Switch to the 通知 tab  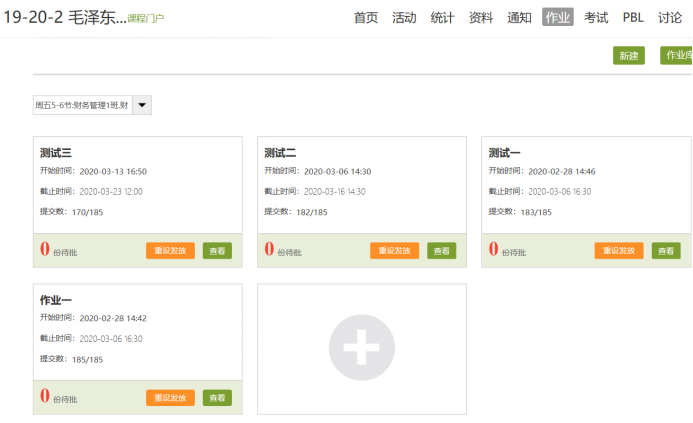tap(519, 18)
